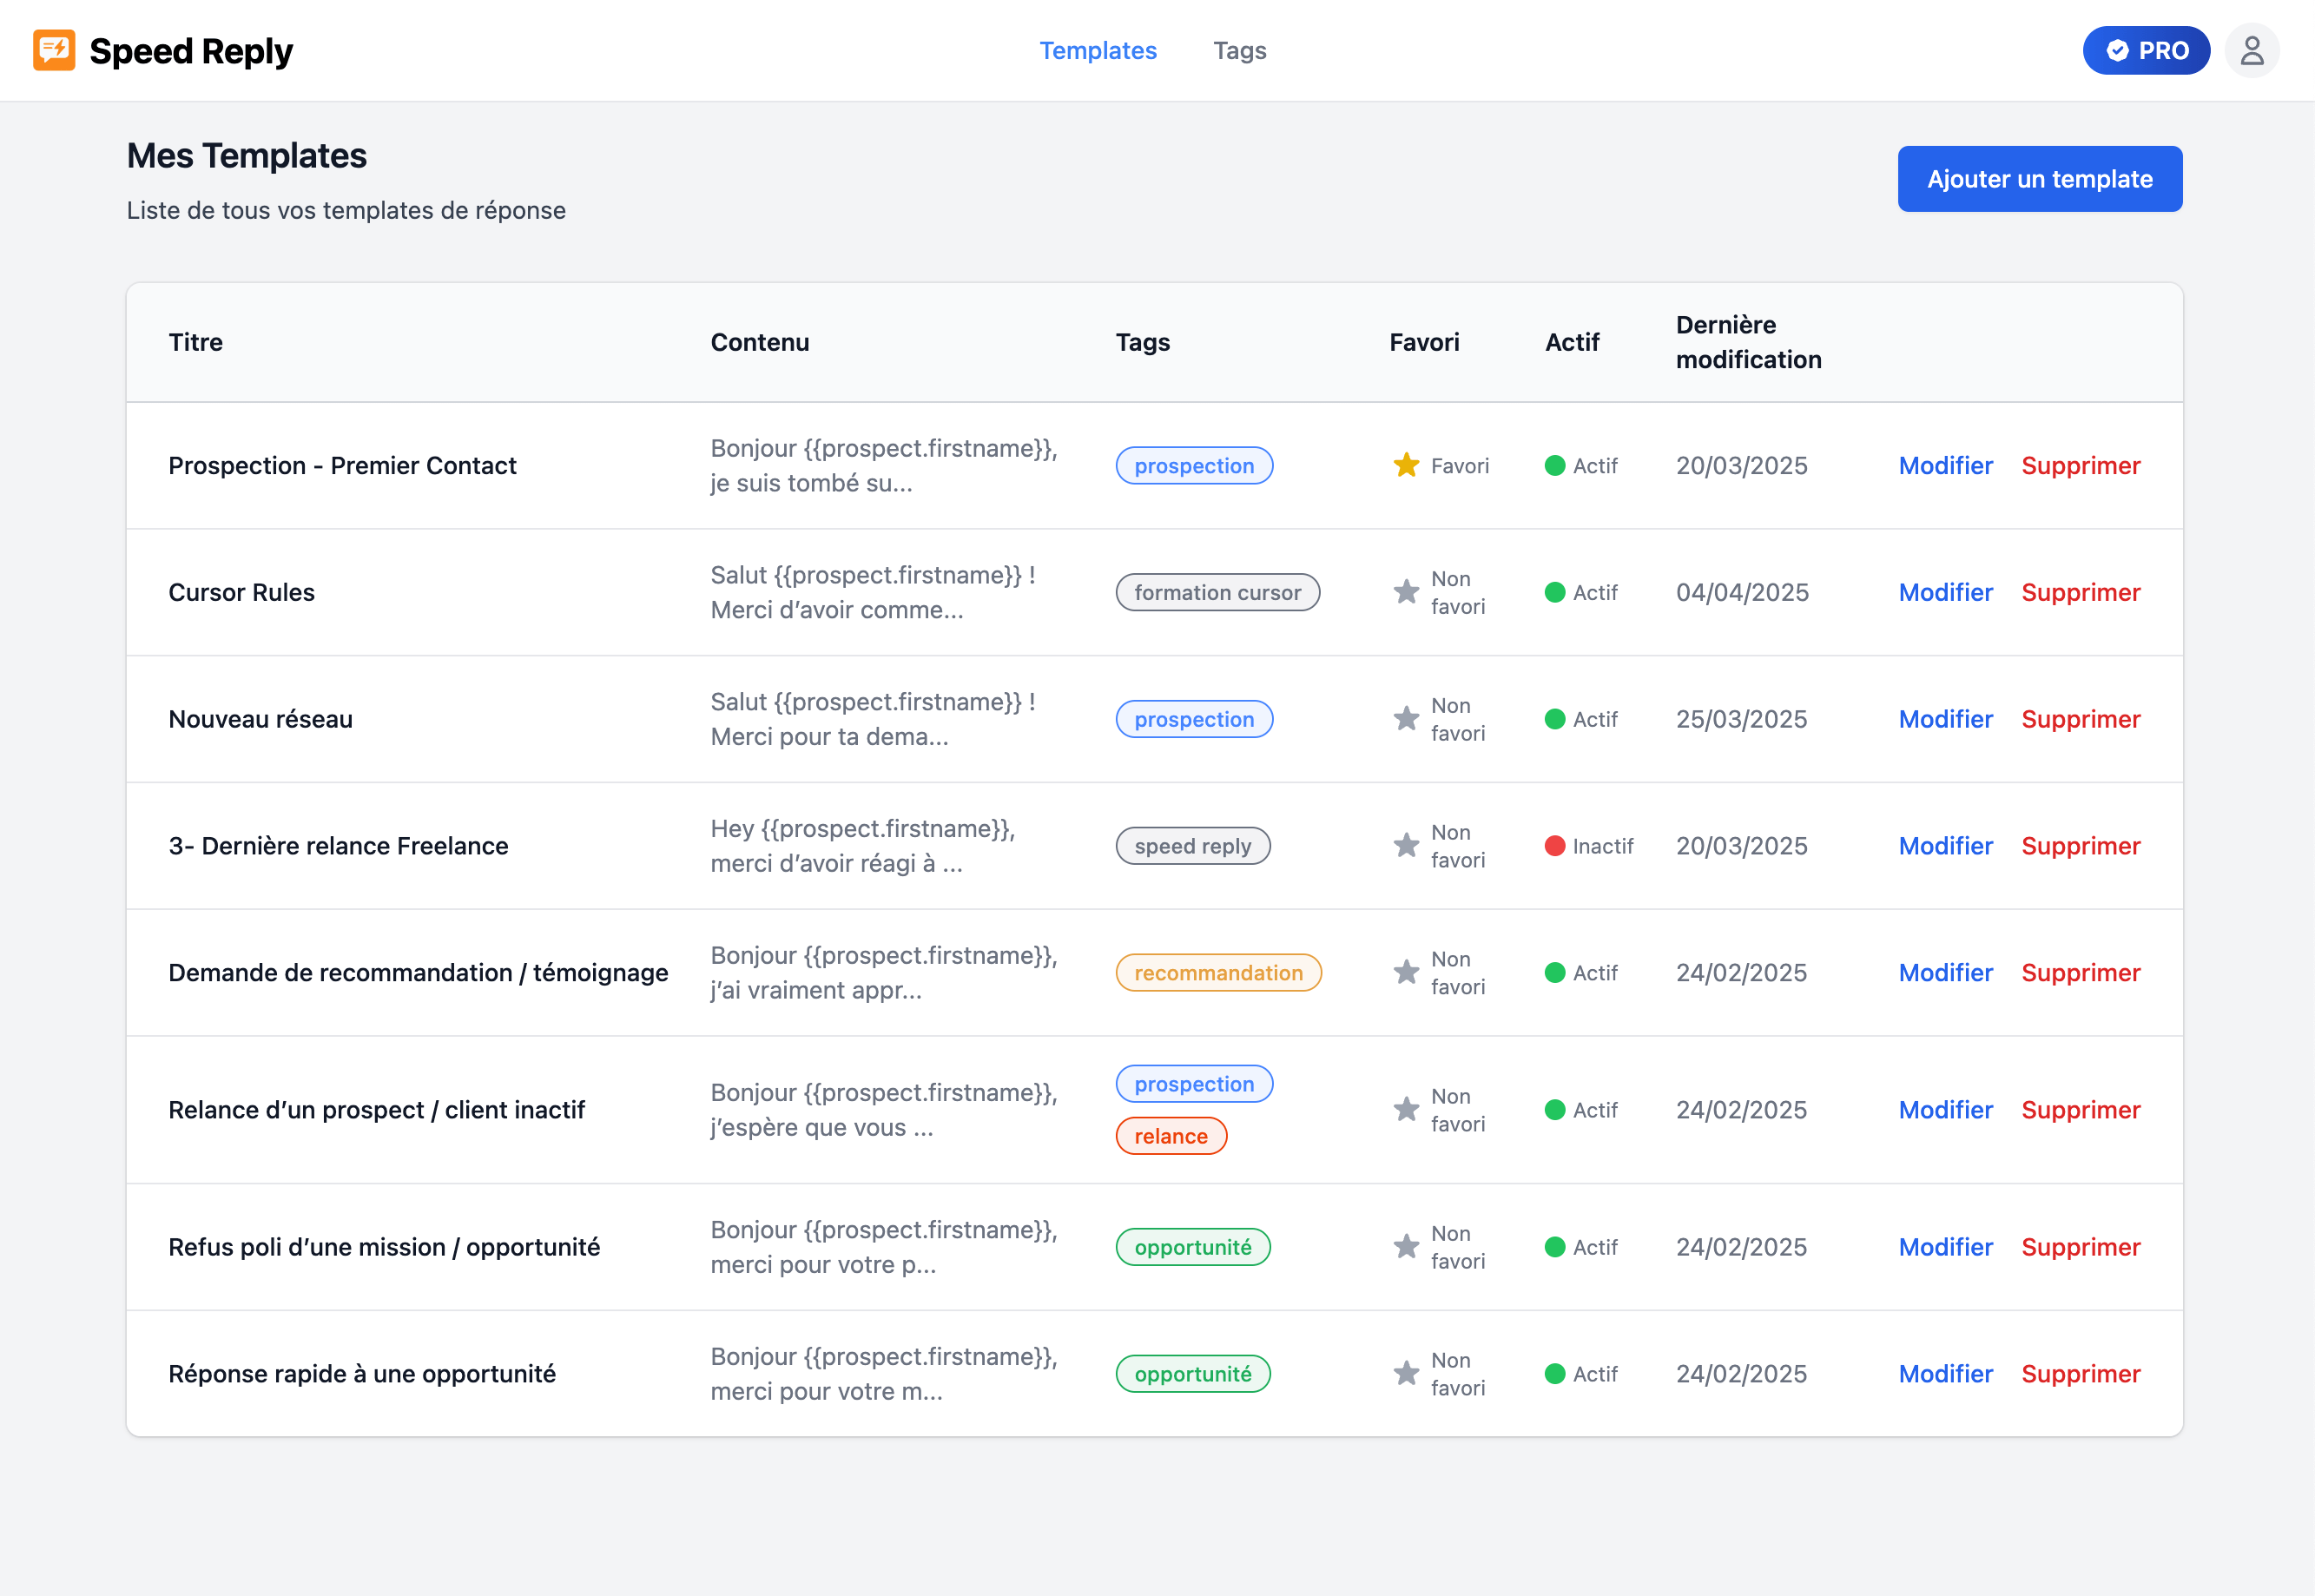Unfavorite the Prospection - Premier Contact template
The height and width of the screenshot is (1596, 2315).
pyautogui.click(x=1405, y=465)
